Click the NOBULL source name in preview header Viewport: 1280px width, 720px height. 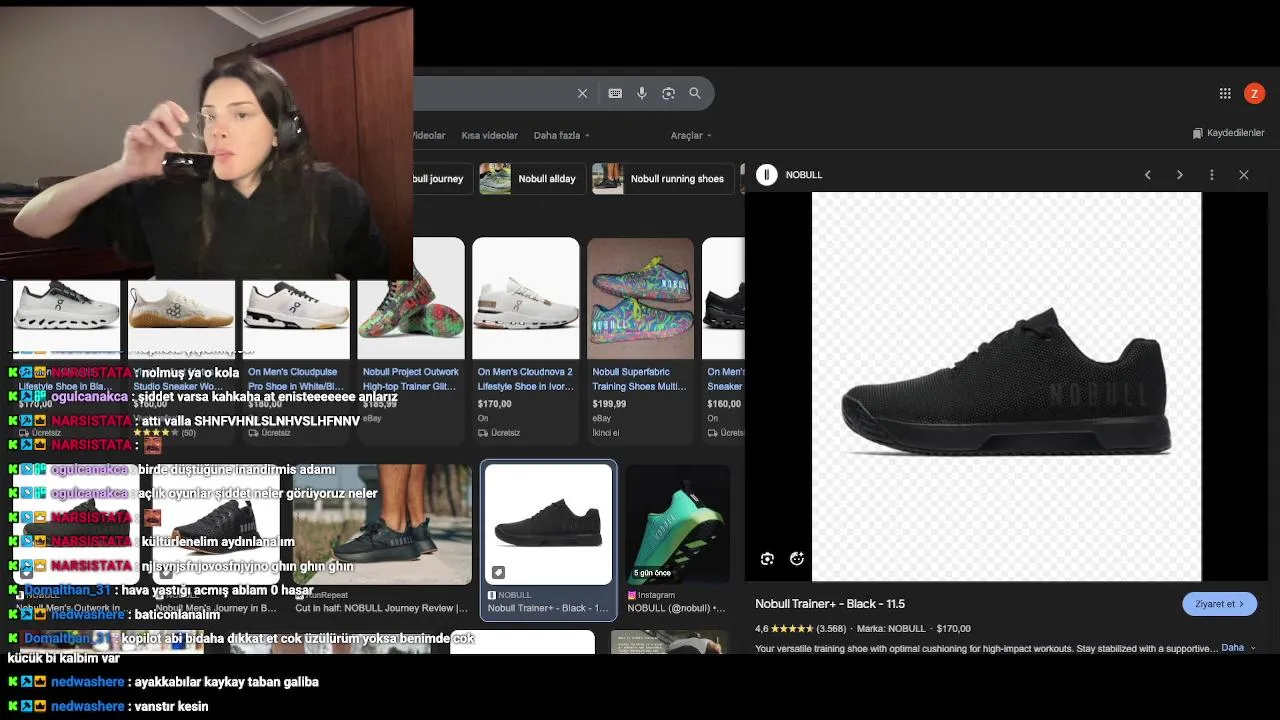click(804, 175)
